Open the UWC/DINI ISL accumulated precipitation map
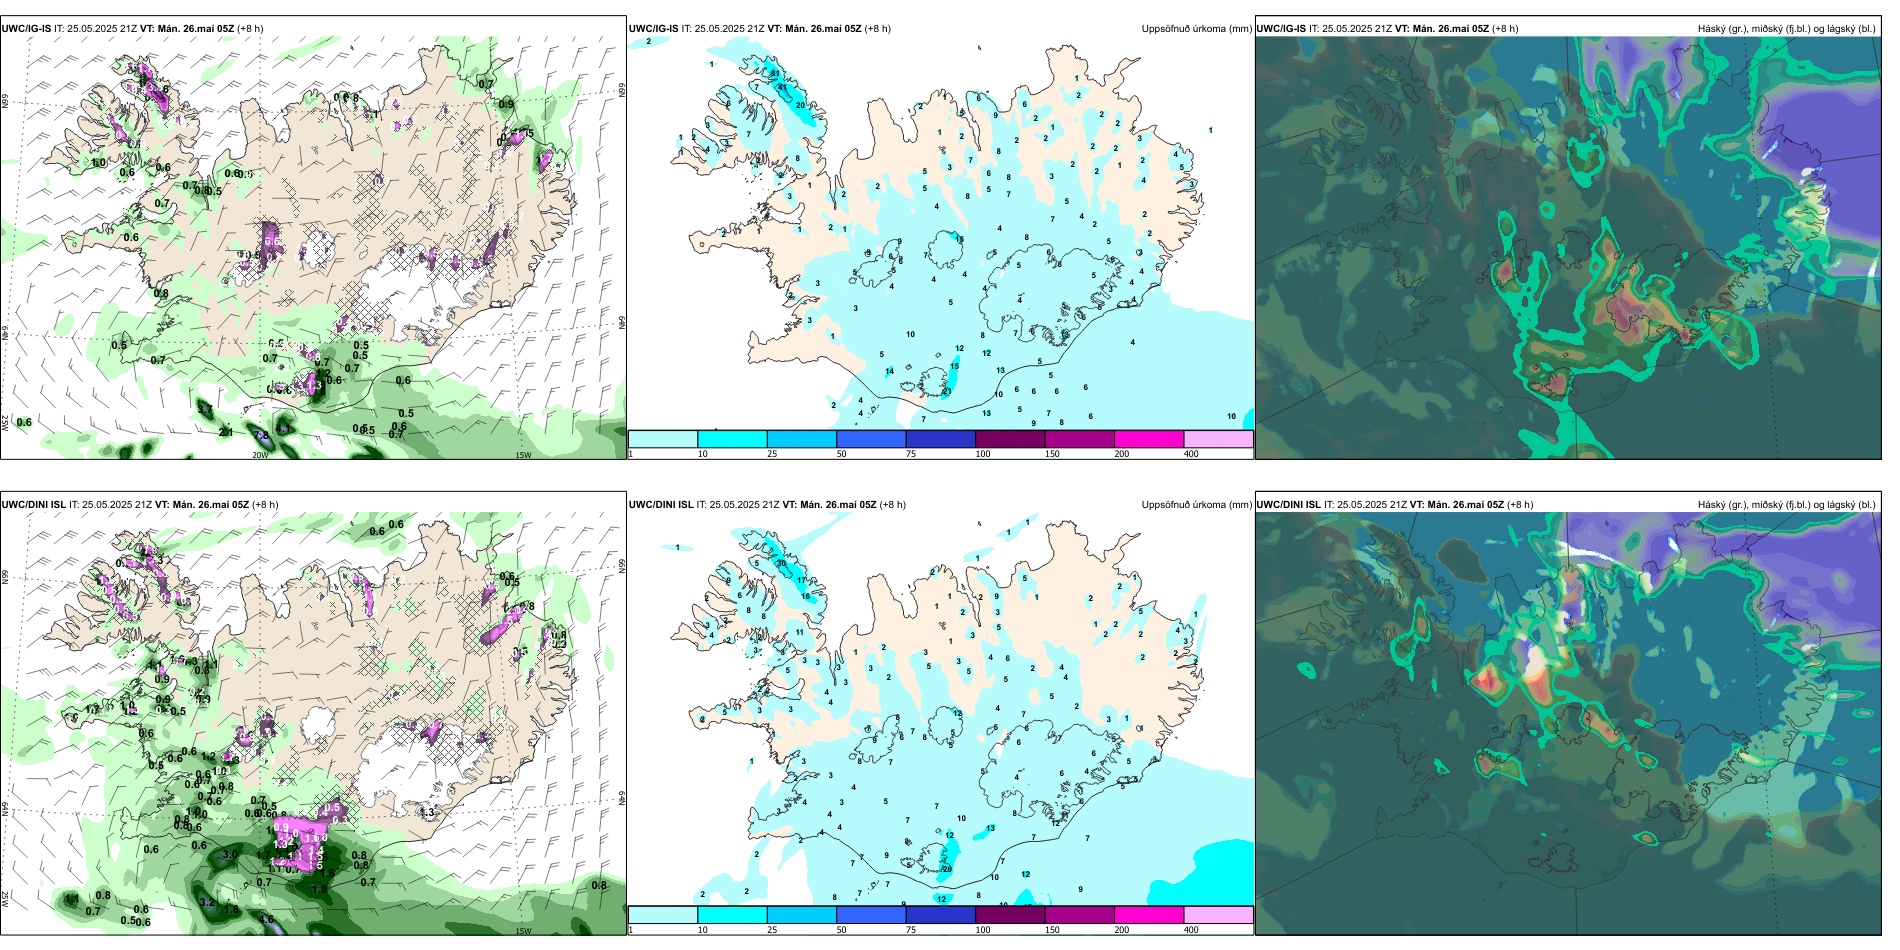This screenshot has height=950, width=1900. (x=941, y=724)
